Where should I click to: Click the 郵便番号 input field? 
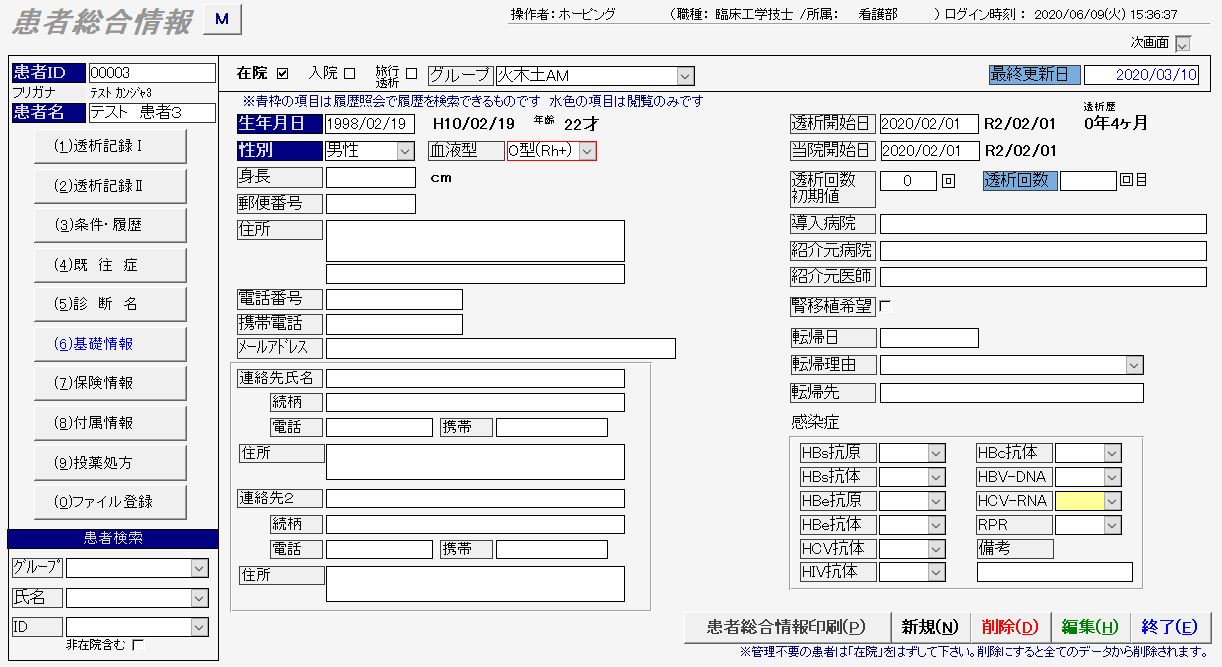[x=370, y=204]
